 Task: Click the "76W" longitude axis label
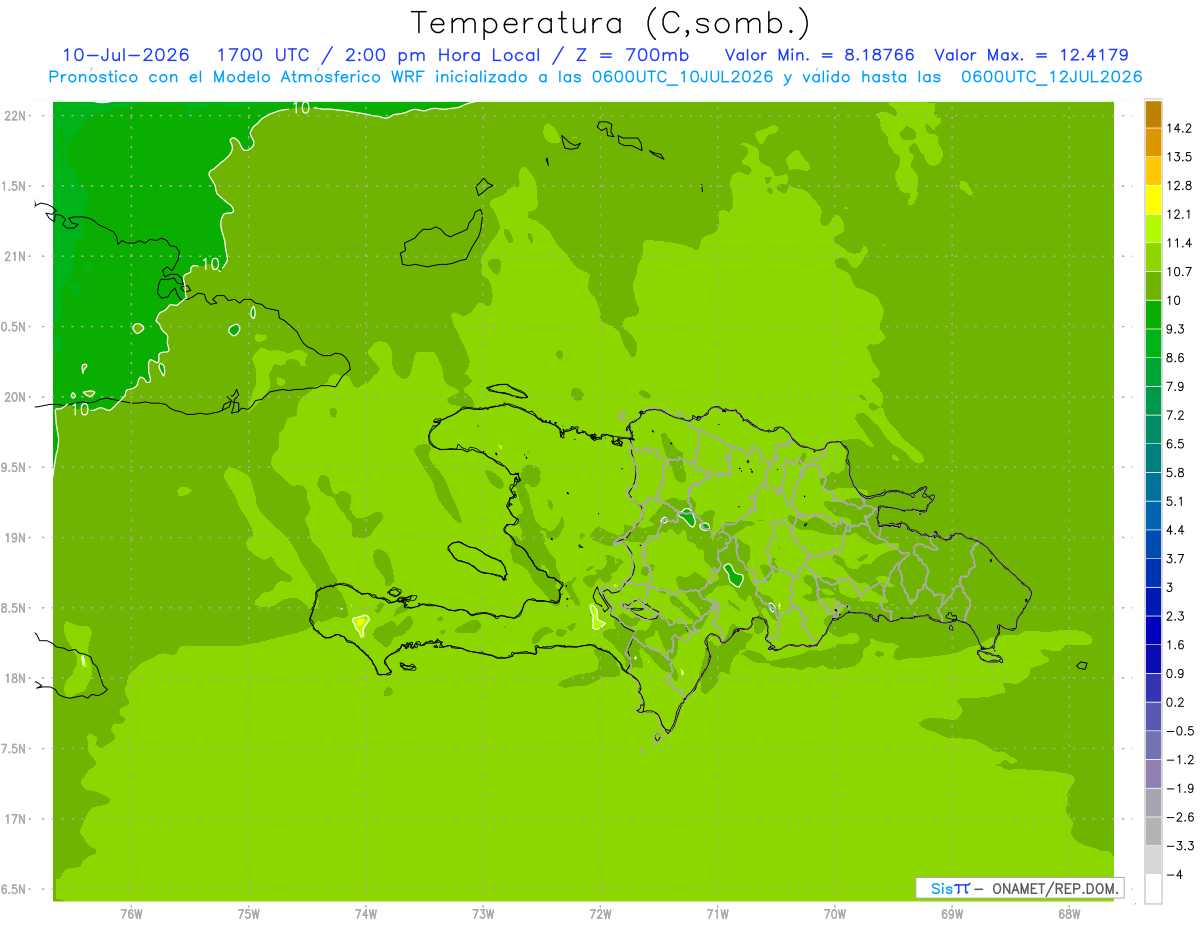[x=131, y=914]
